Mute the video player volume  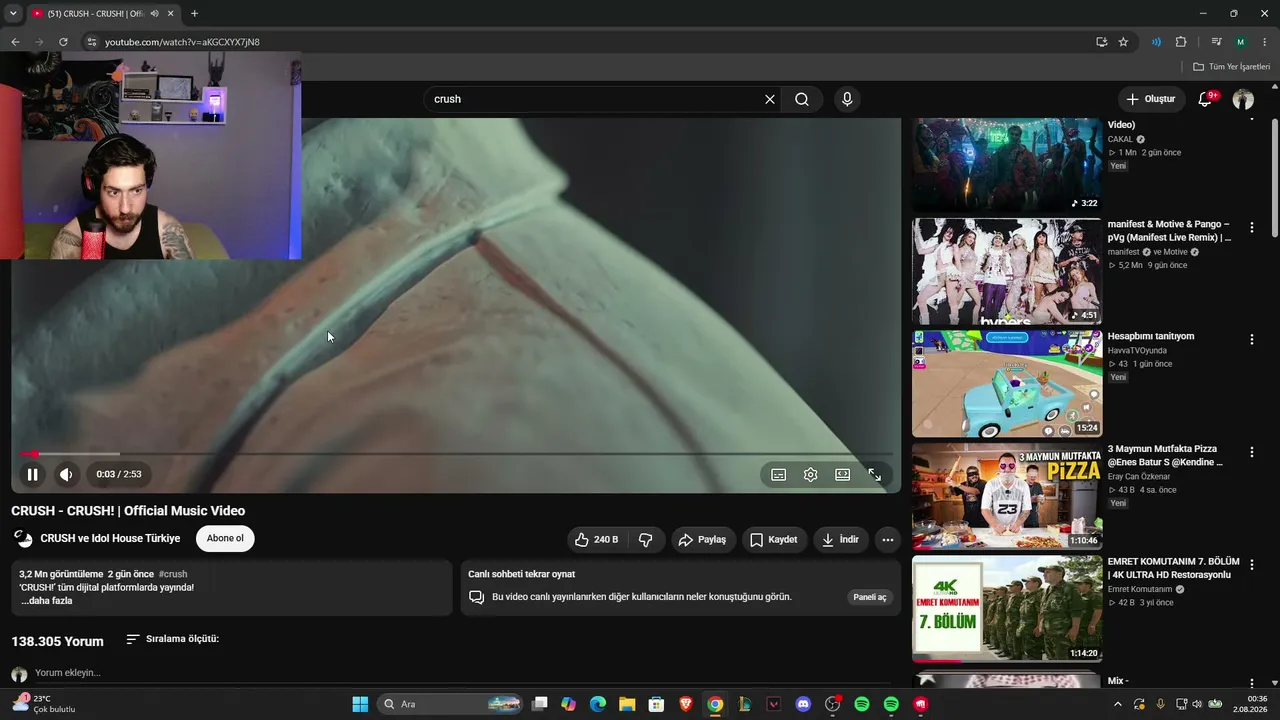[66, 475]
